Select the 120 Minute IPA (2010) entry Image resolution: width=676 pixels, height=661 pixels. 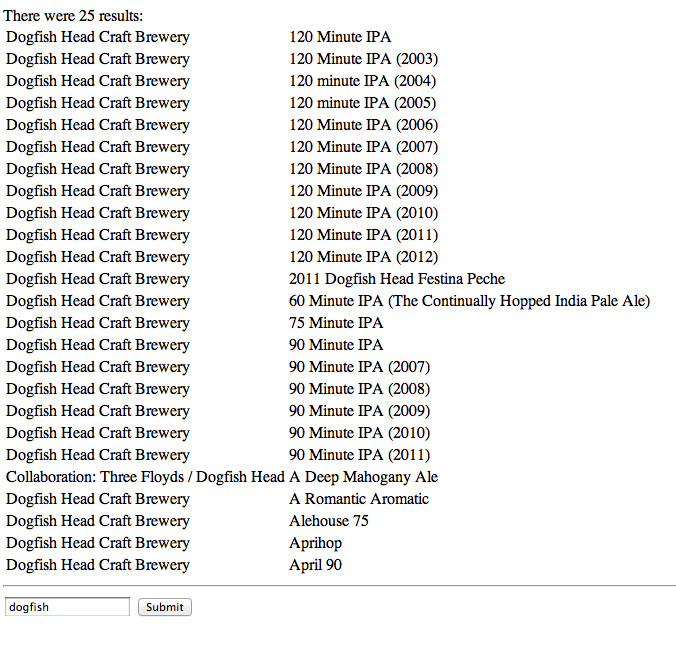[363, 213]
